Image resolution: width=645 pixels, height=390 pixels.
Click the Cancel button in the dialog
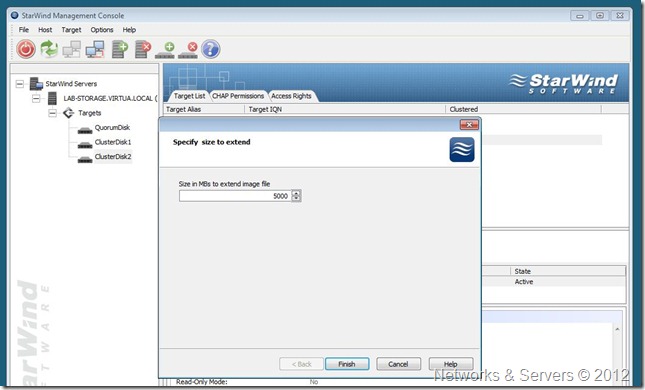(398, 364)
